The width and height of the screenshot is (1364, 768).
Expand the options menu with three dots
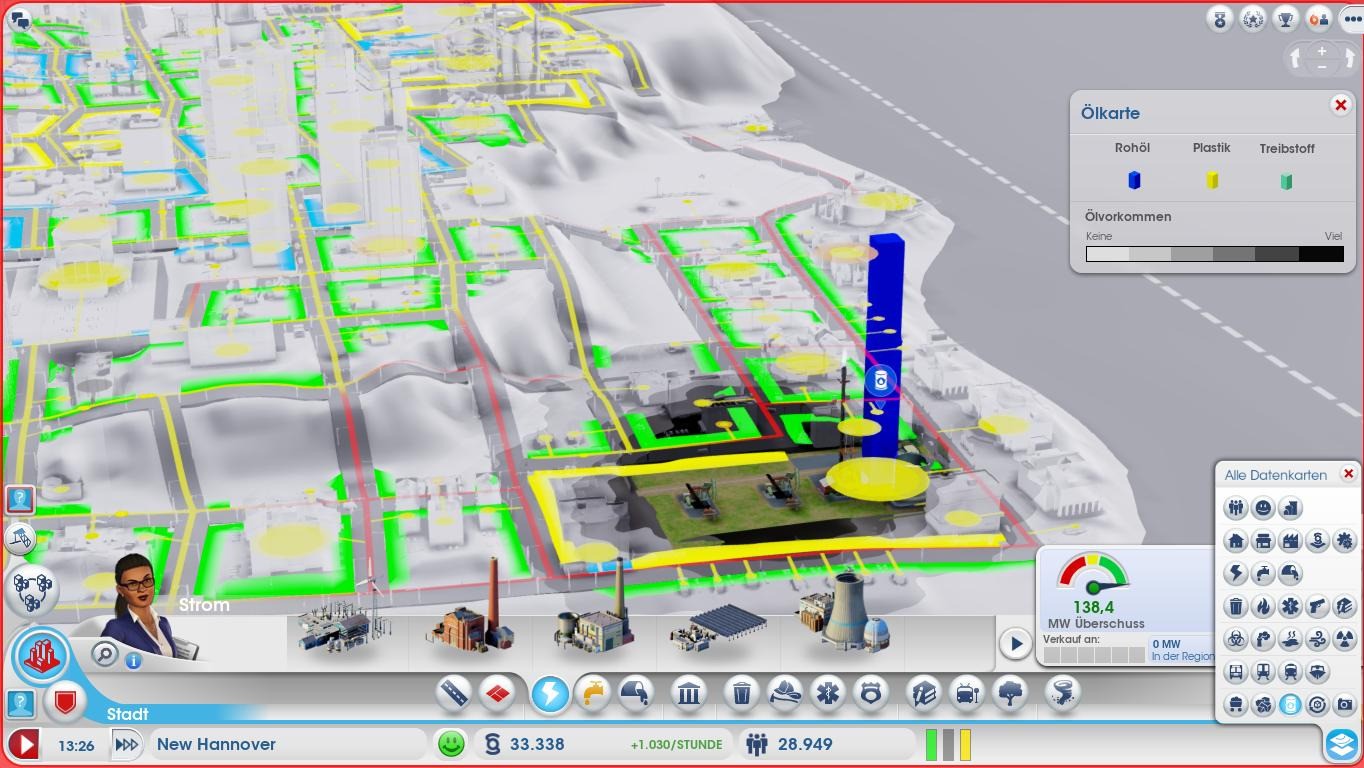click(x=1350, y=19)
